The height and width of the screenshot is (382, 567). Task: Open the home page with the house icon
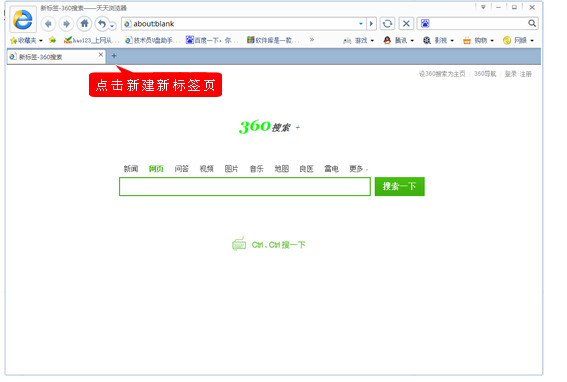pos(84,24)
